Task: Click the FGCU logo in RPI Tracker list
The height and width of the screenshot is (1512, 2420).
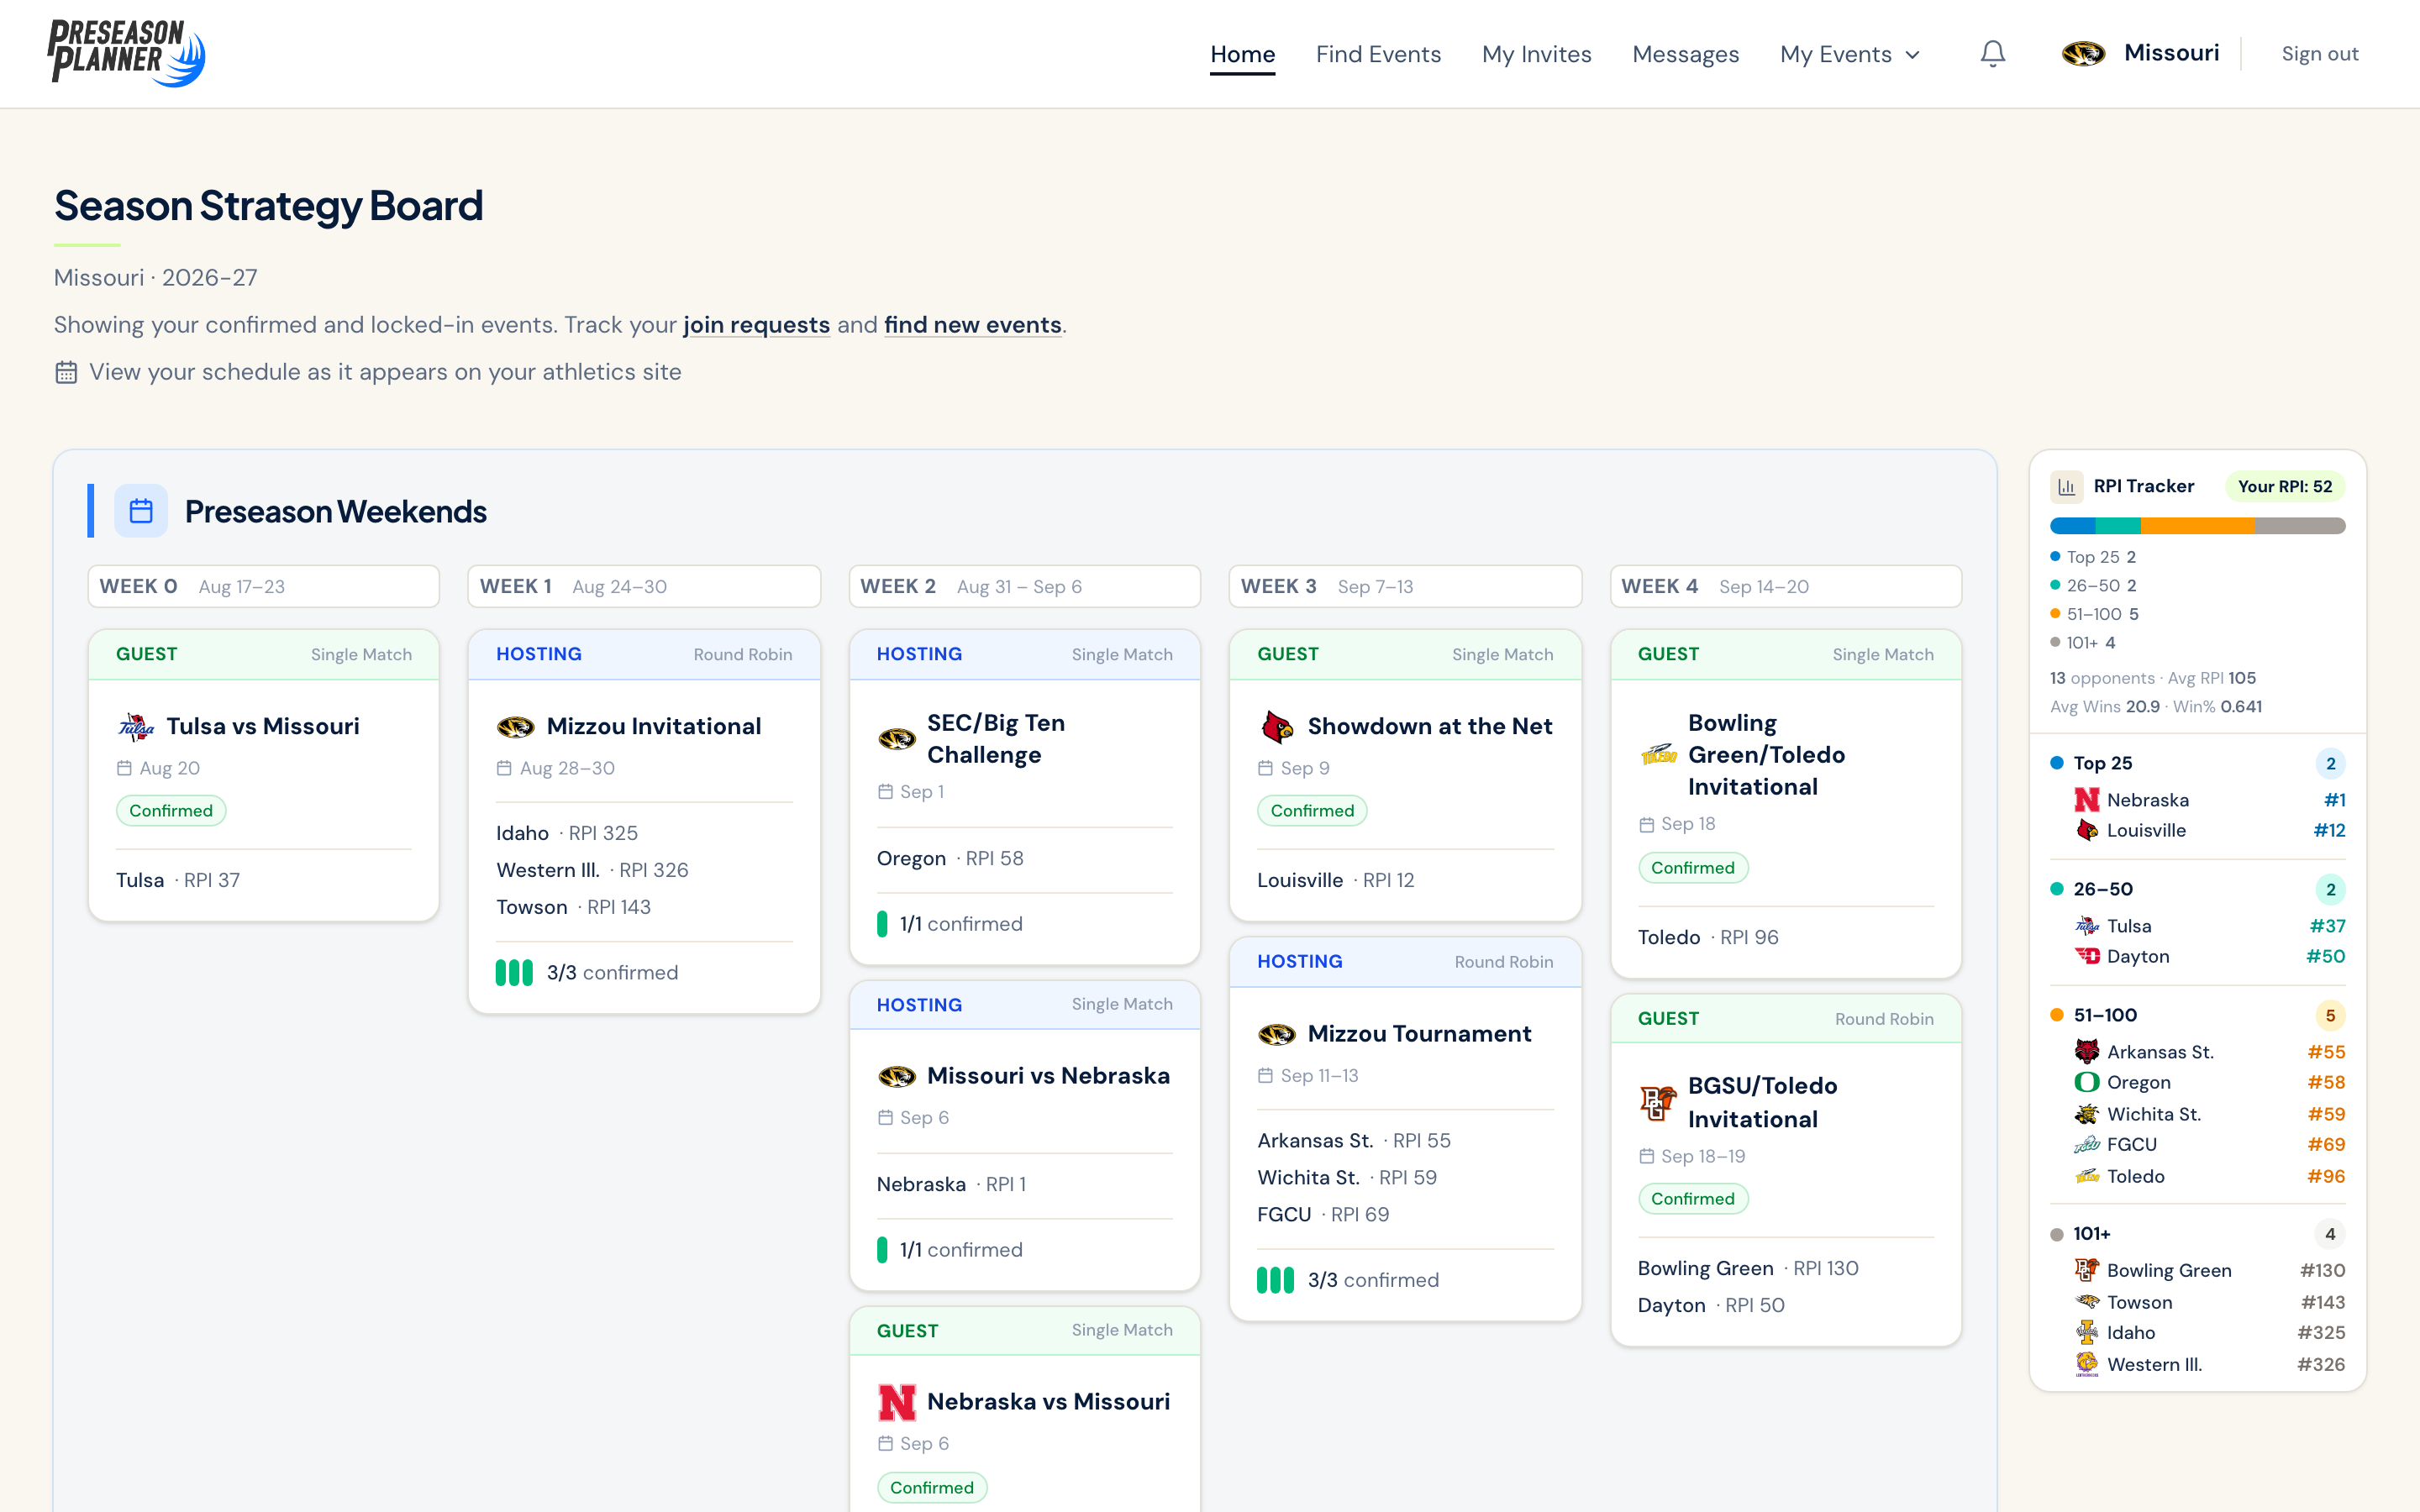Action: (x=2087, y=1144)
